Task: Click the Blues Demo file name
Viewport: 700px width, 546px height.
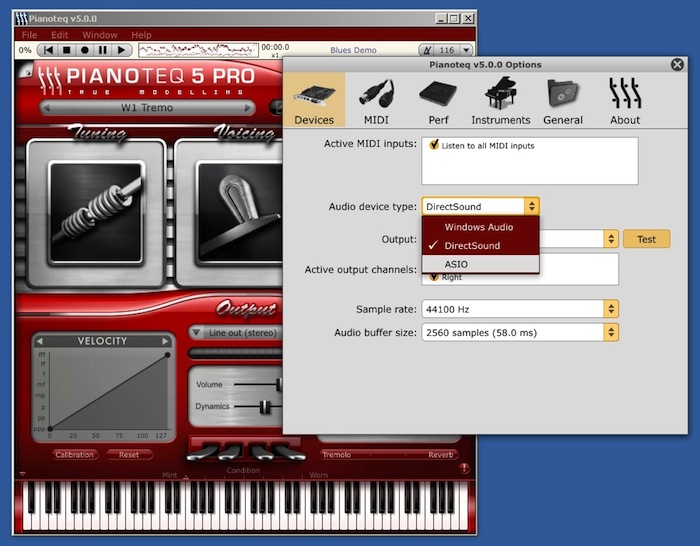Action: point(353,50)
